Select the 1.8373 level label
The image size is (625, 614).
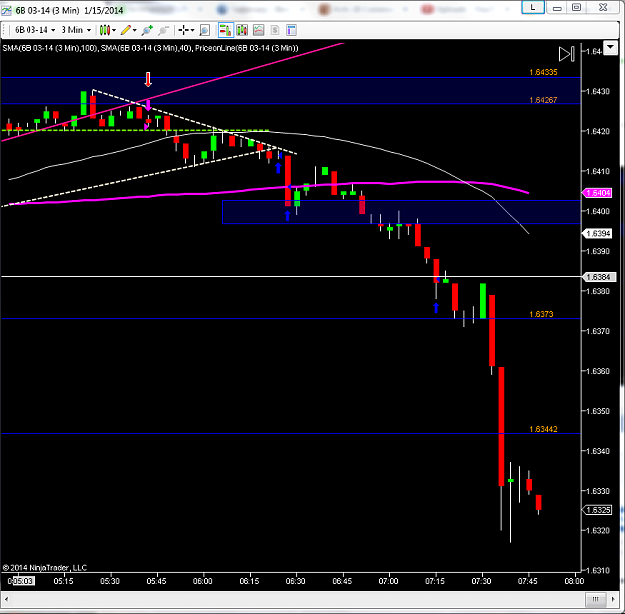[541, 314]
